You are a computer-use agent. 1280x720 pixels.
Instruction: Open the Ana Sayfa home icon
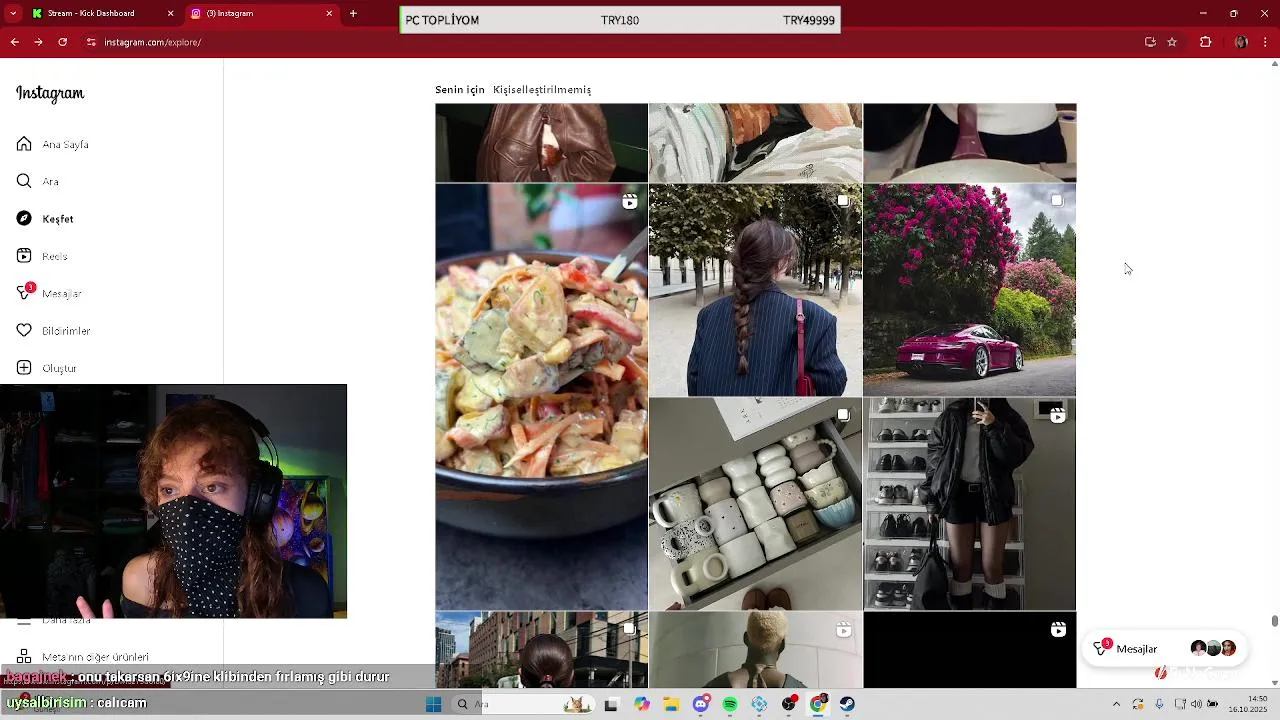coord(24,144)
